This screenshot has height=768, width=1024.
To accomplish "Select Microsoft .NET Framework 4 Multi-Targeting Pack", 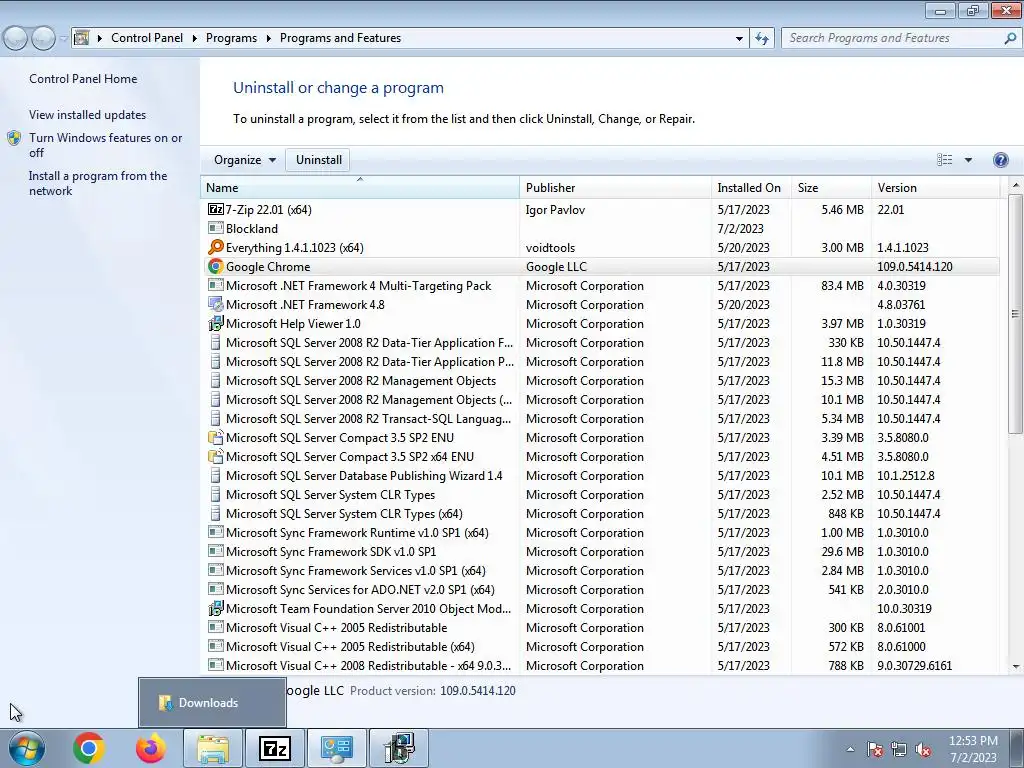I will pyautogui.click(x=600, y=285).
